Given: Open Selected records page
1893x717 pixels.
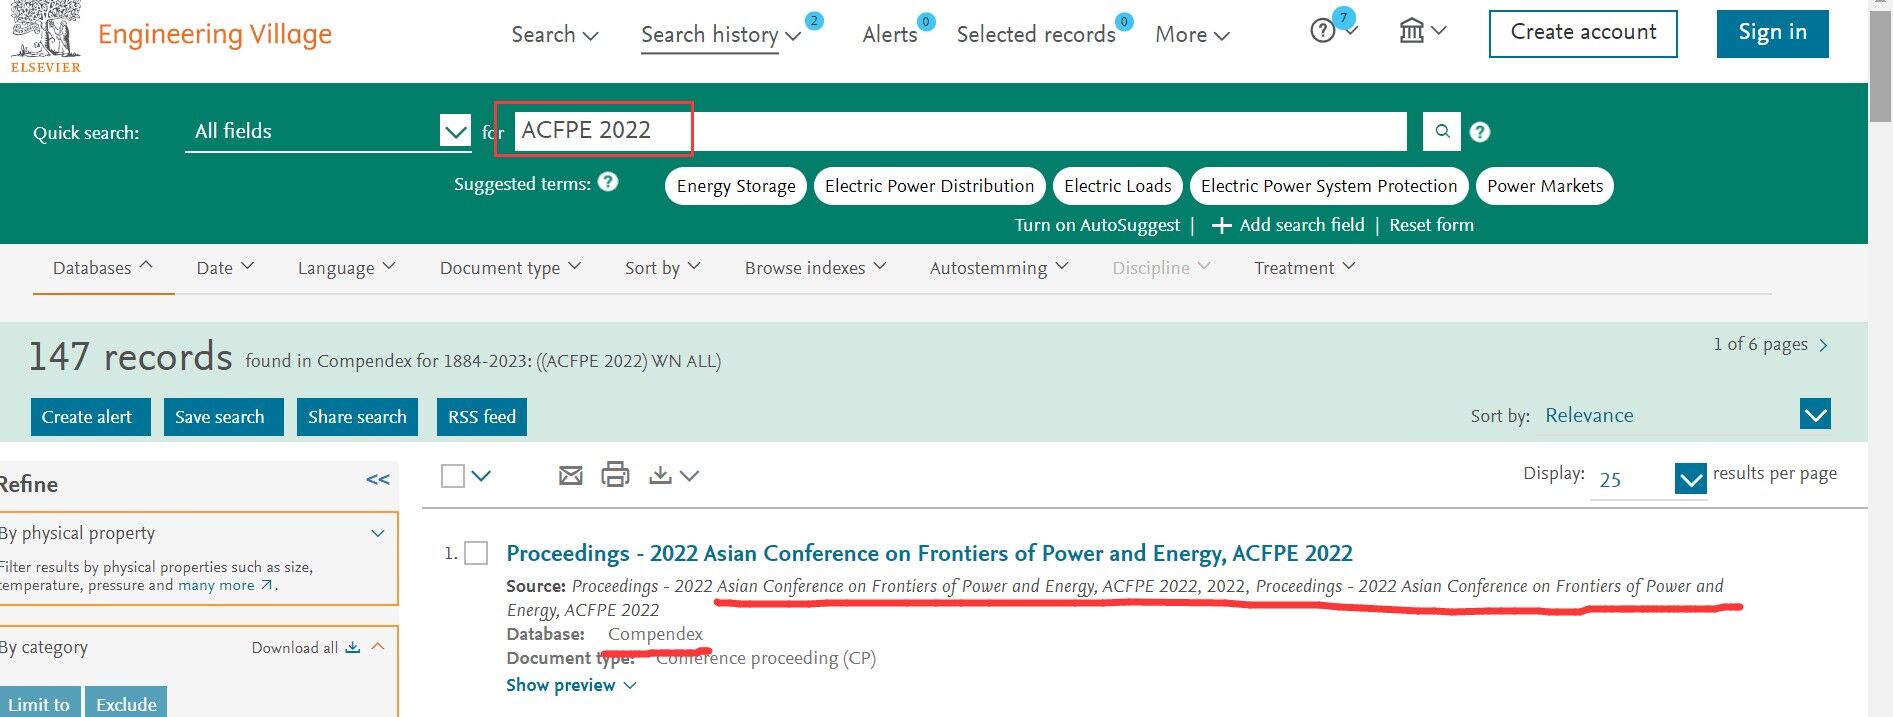Looking at the screenshot, I should coord(1036,34).
